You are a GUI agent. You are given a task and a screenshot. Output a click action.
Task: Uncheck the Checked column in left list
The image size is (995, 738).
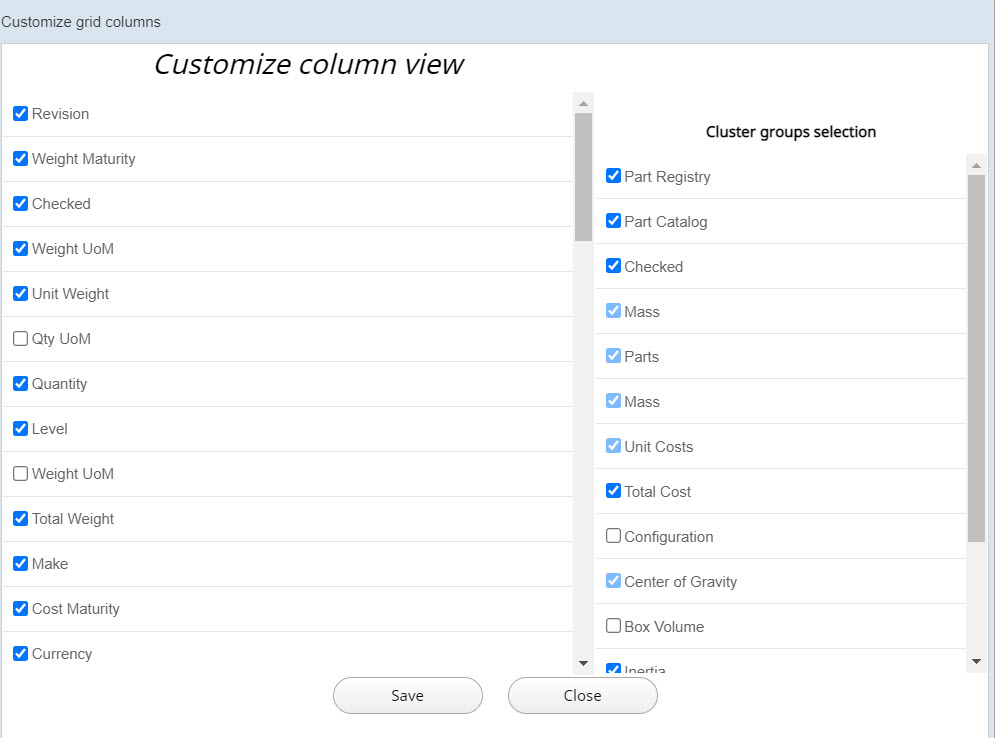[20, 203]
